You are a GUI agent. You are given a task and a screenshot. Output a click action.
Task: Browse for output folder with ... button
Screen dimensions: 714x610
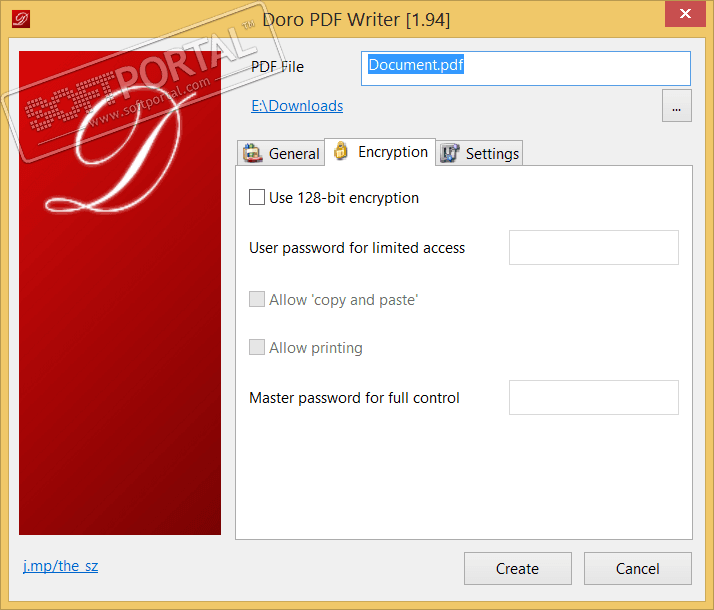(x=677, y=106)
